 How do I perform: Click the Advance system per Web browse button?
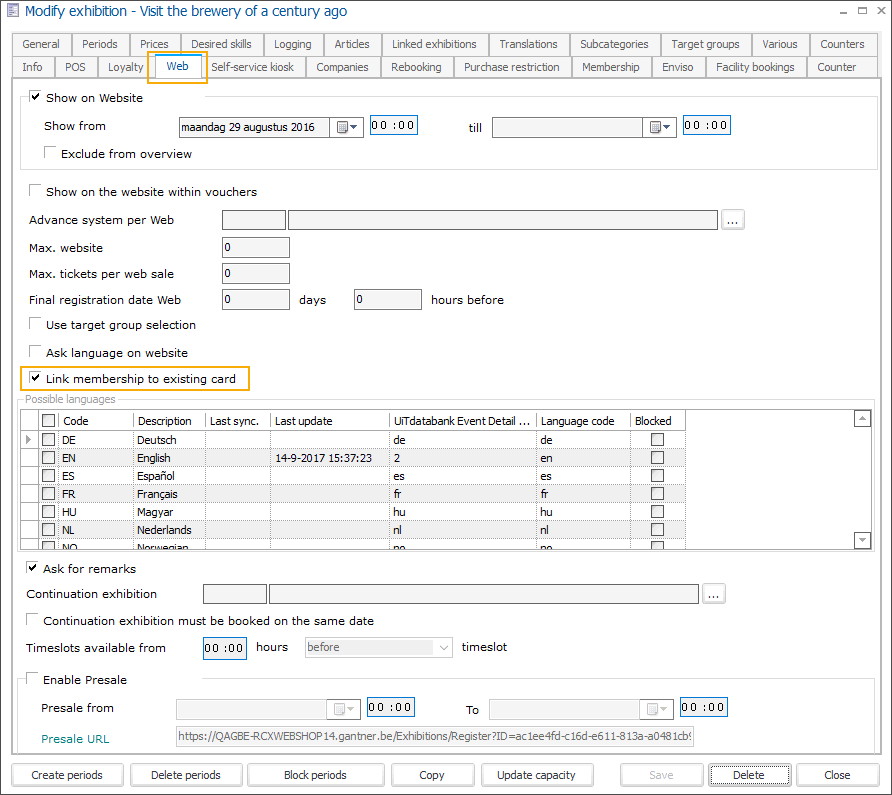coord(733,220)
